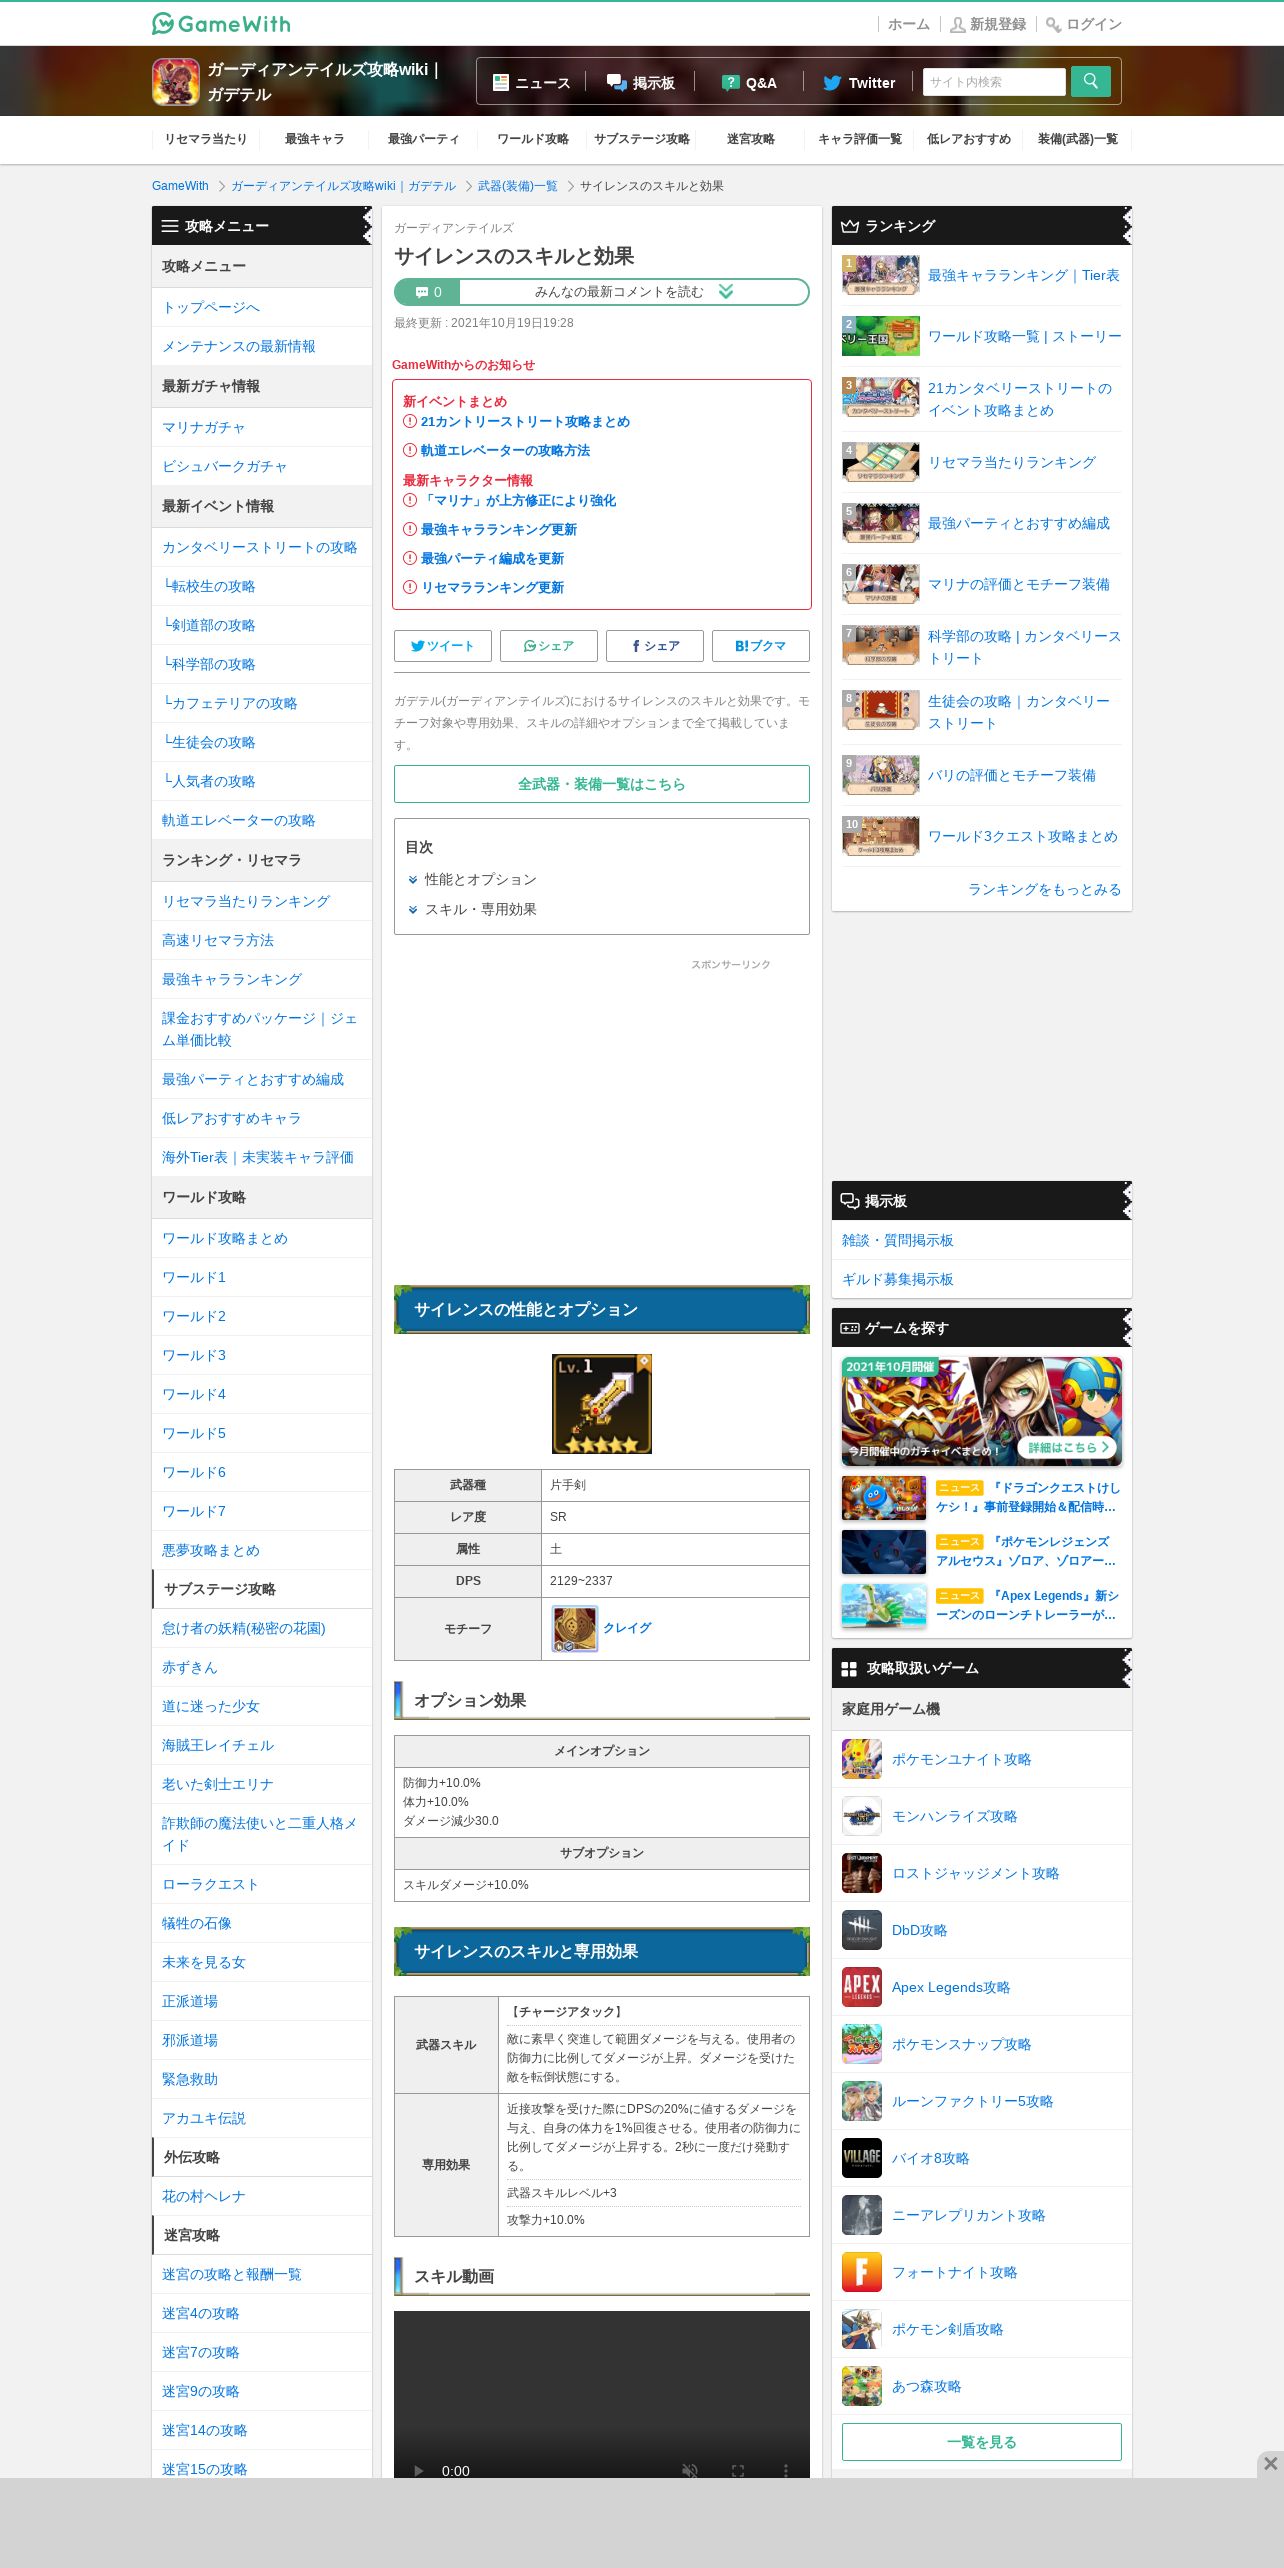Open 武器(装備)一覧 breadcrumb
The height and width of the screenshot is (2568, 1284).
(518, 186)
